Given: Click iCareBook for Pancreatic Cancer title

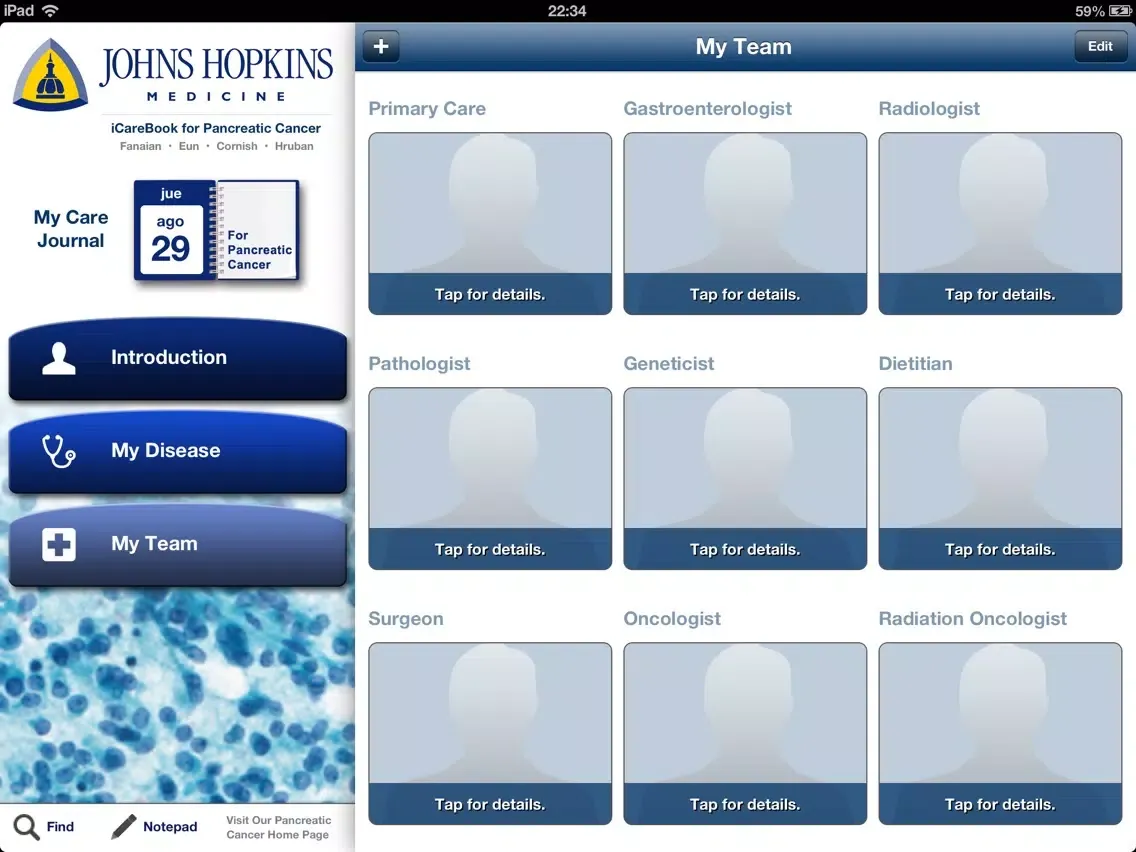Looking at the screenshot, I should 216,128.
